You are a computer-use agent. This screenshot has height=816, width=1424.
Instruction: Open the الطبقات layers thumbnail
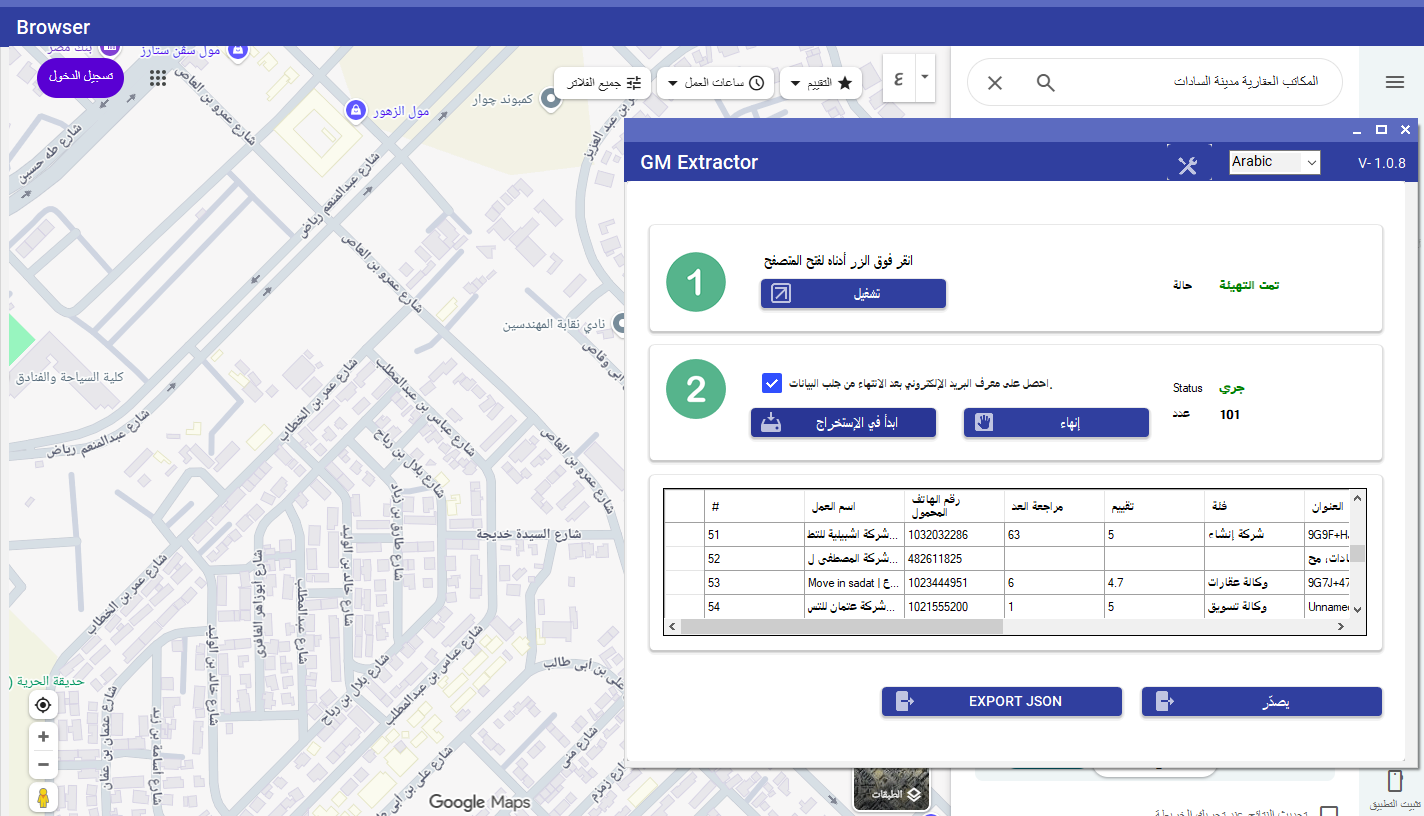click(x=891, y=790)
